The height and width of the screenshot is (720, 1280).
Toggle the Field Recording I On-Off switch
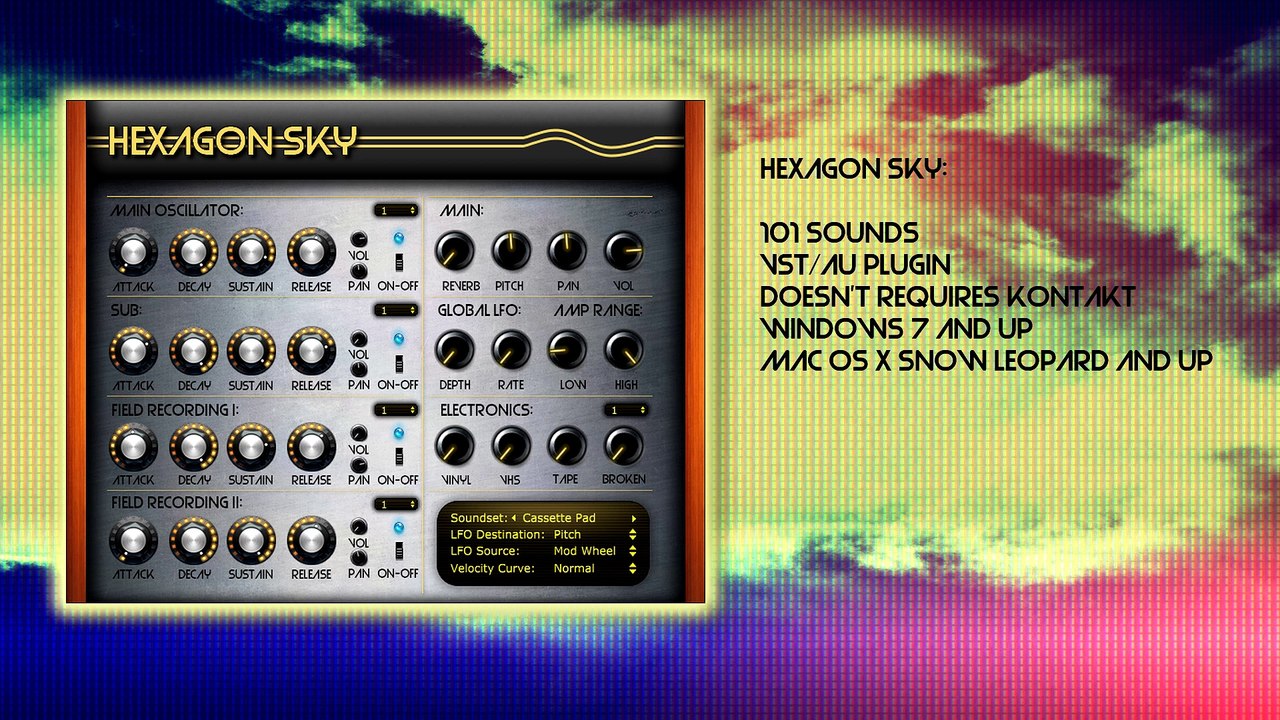pos(398,458)
